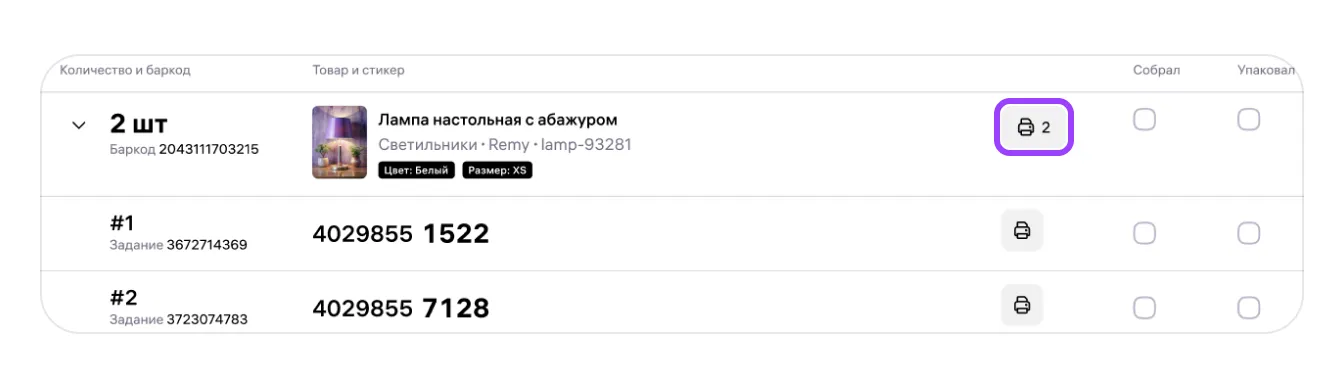Click the Лампа настольная с абажуром title
The width and height of the screenshot is (1344, 388).
pyautogui.click(x=498, y=120)
